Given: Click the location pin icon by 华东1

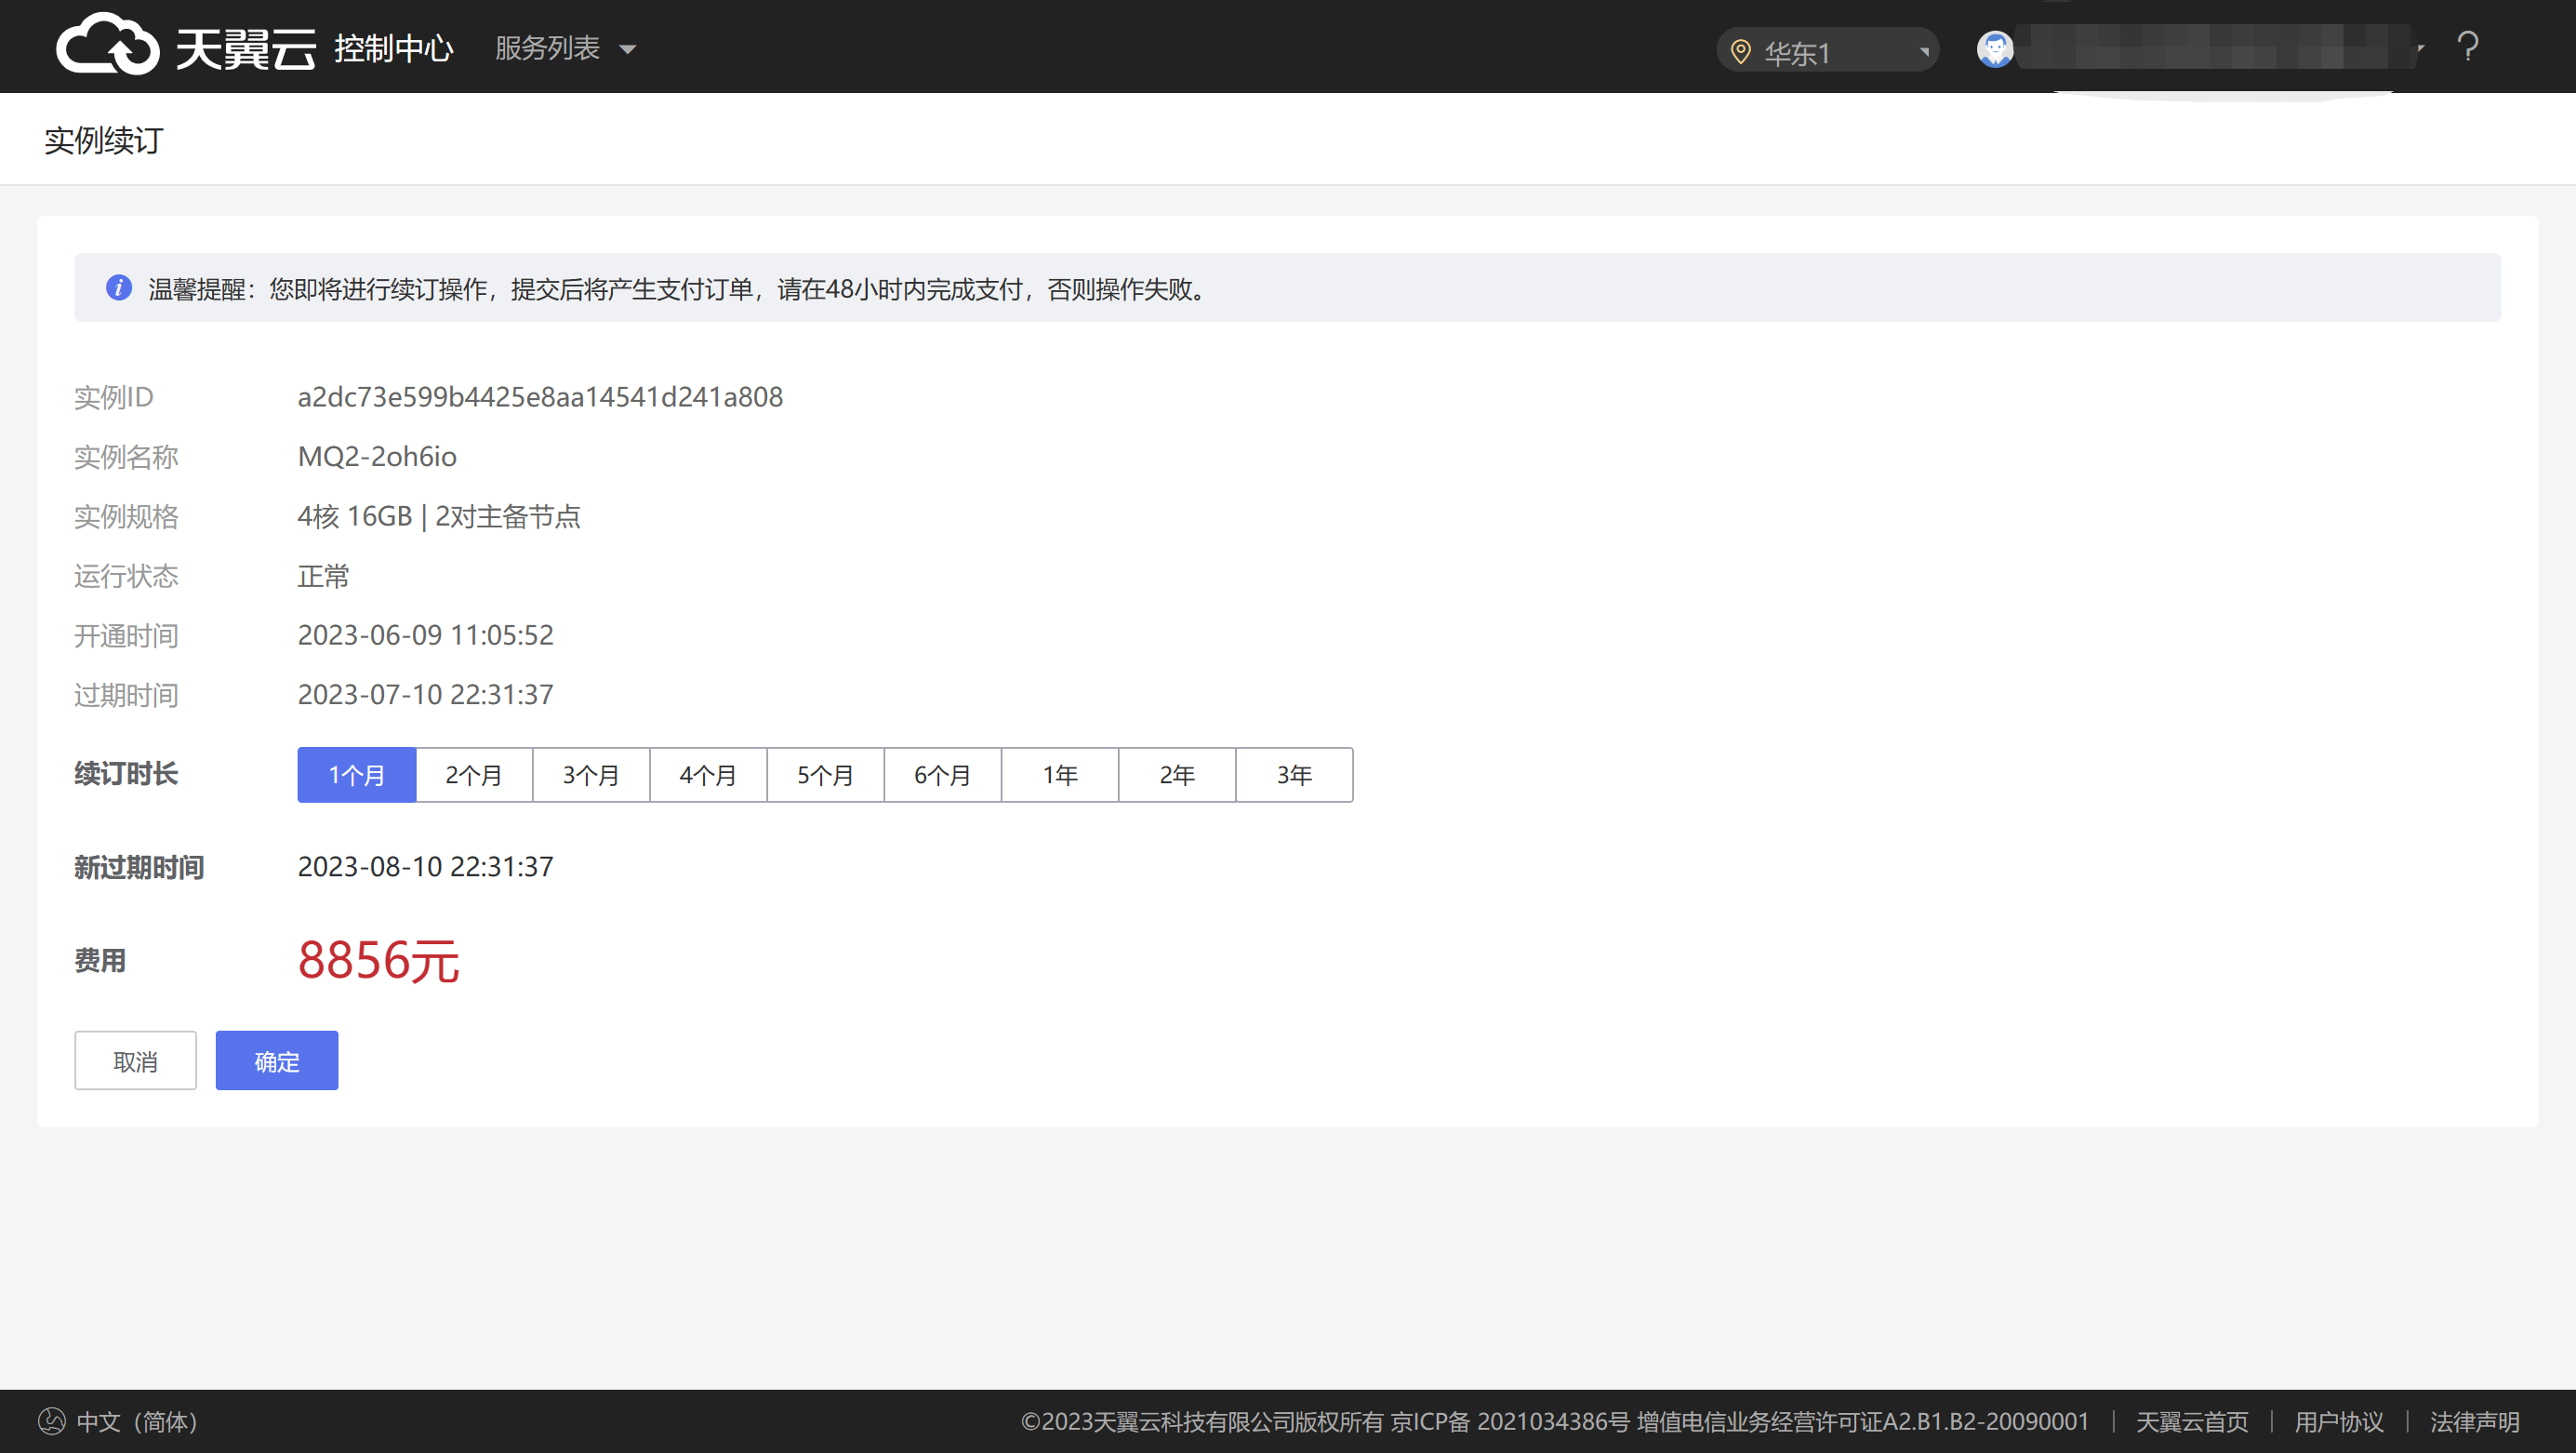Looking at the screenshot, I should (x=1741, y=52).
